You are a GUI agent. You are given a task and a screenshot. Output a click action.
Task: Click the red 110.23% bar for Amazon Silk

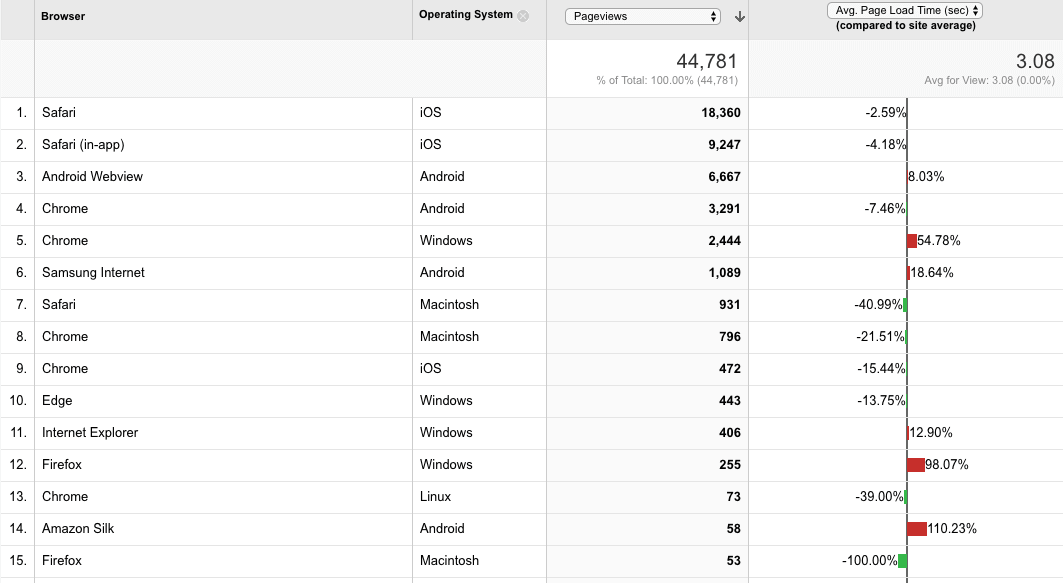(x=917, y=529)
